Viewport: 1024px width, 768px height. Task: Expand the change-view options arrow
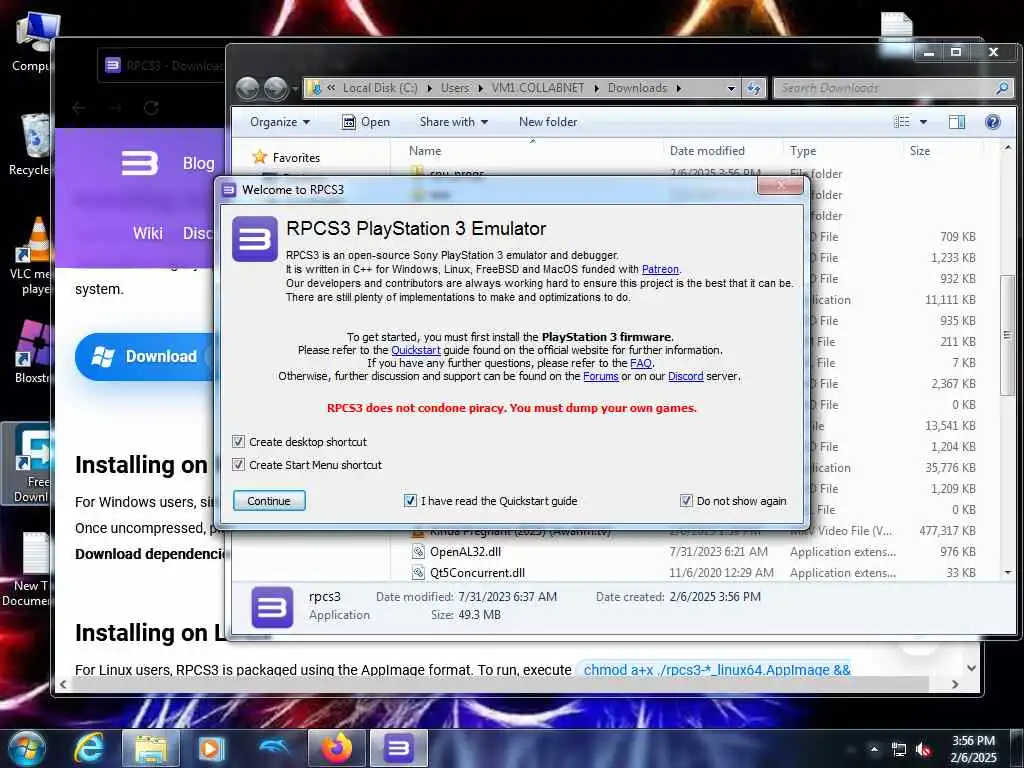point(923,122)
